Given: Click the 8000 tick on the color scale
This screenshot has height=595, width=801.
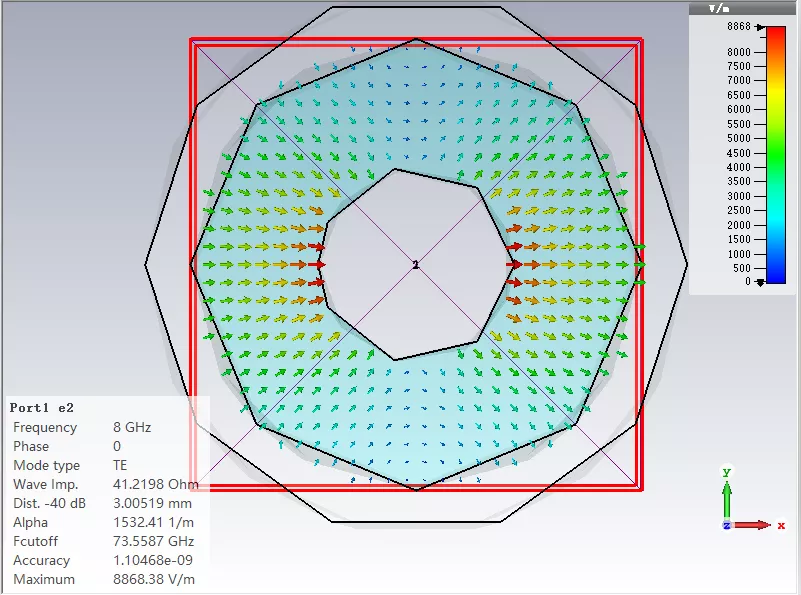Looking at the screenshot, I should [x=739, y=52].
